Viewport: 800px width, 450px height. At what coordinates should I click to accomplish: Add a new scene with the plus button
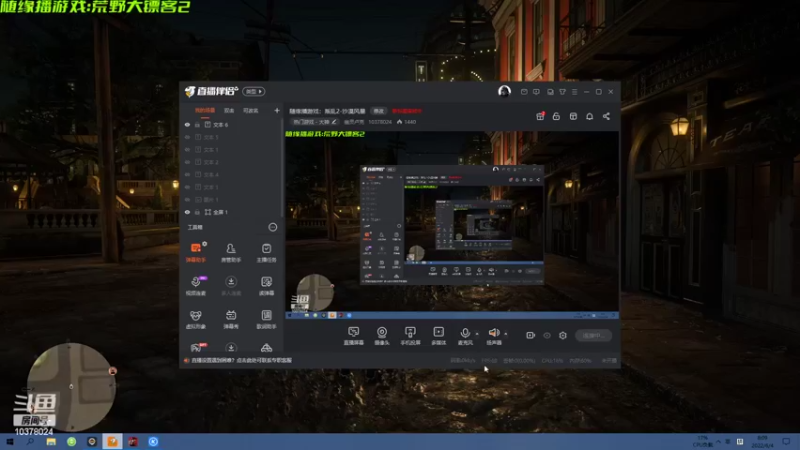click(277, 110)
